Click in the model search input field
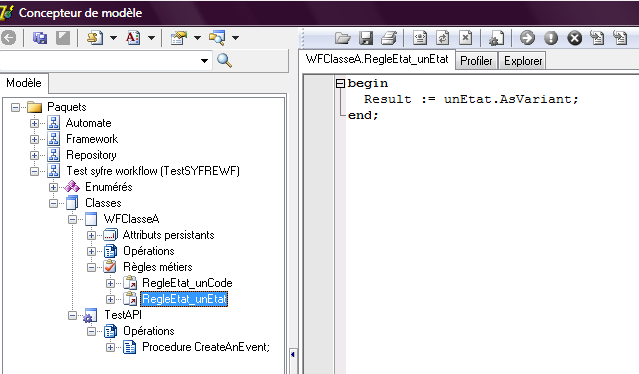This screenshot has width=639, height=374. point(100,61)
